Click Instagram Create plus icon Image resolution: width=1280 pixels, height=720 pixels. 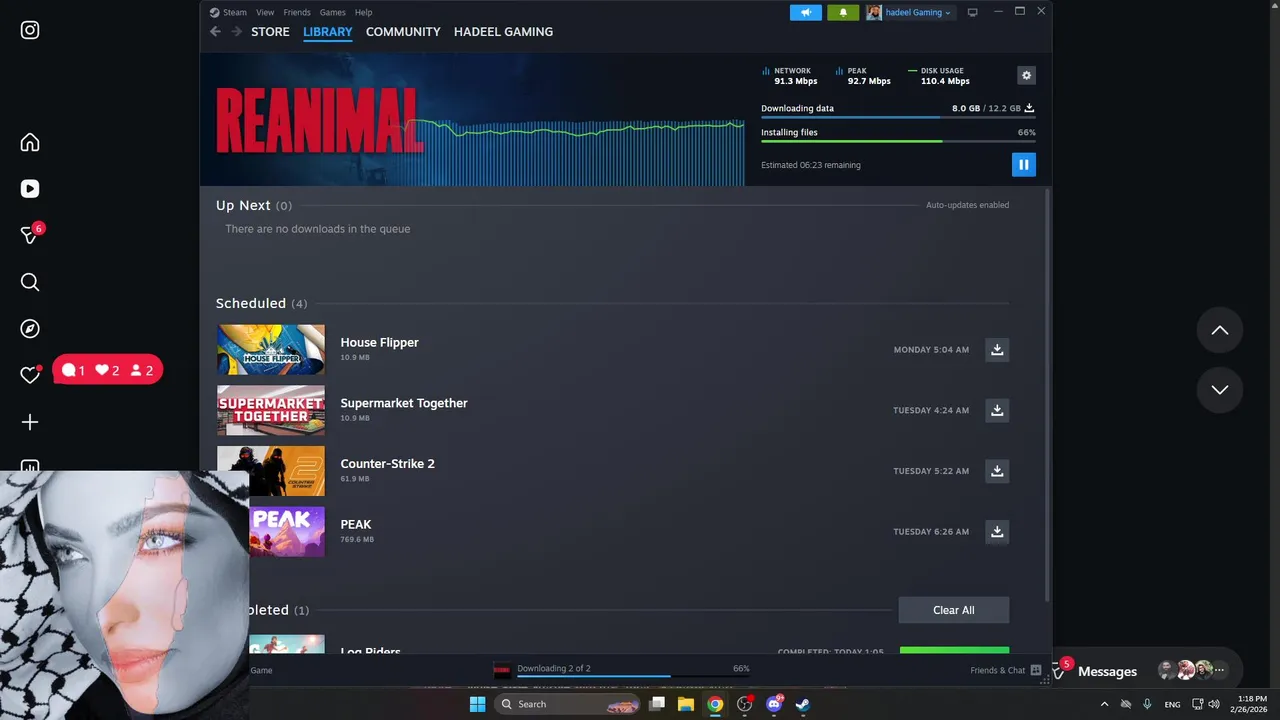click(30, 422)
